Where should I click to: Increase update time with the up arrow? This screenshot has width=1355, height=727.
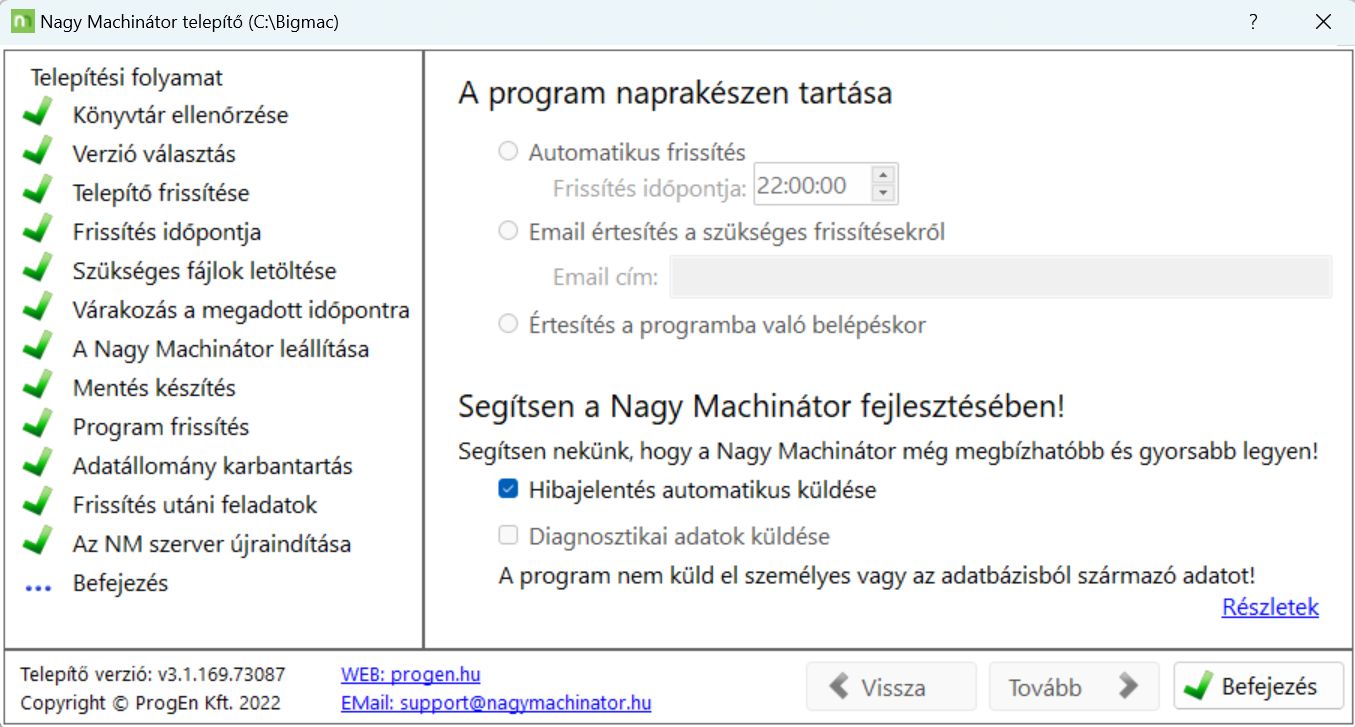point(883,175)
